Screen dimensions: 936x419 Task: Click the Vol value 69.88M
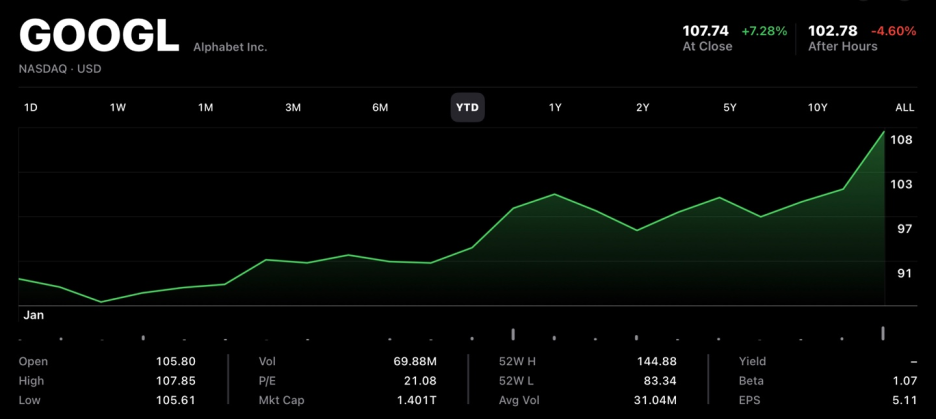pyautogui.click(x=415, y=362)
